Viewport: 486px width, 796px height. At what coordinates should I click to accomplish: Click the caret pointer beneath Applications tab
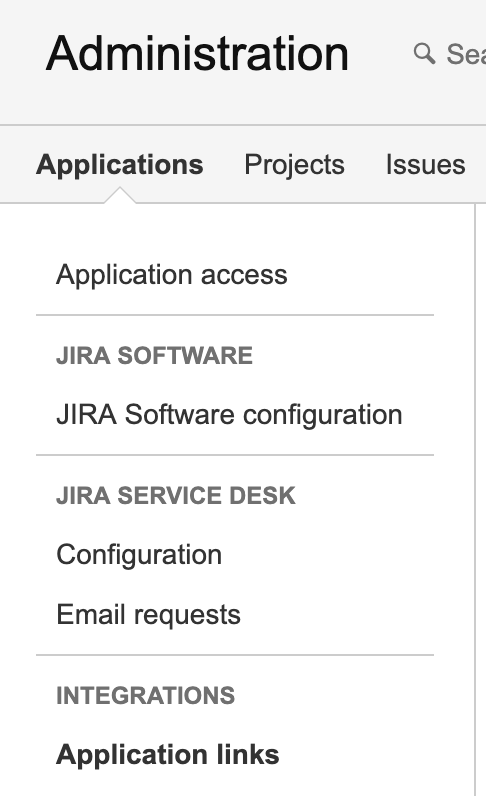(120, 195)
